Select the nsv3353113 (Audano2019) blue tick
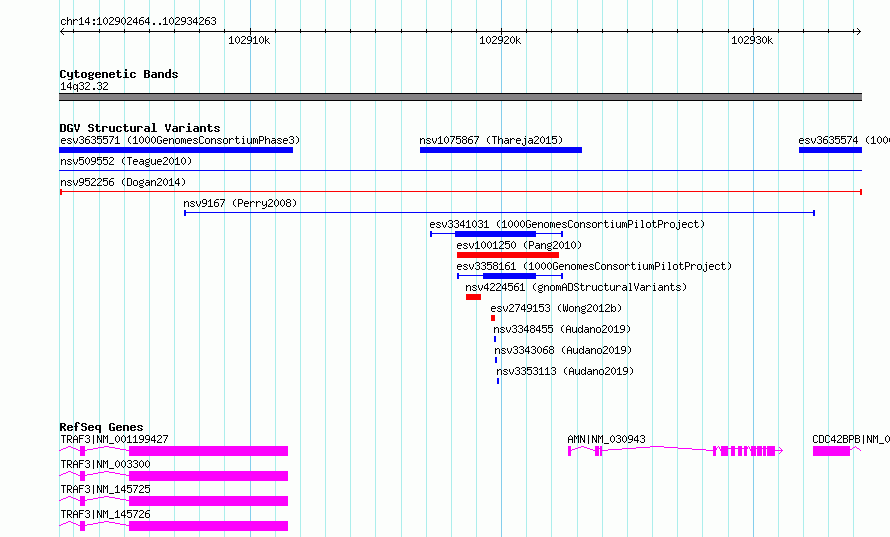Image resolution: width=890 pixels, height=537 pixels. point(498,381)
